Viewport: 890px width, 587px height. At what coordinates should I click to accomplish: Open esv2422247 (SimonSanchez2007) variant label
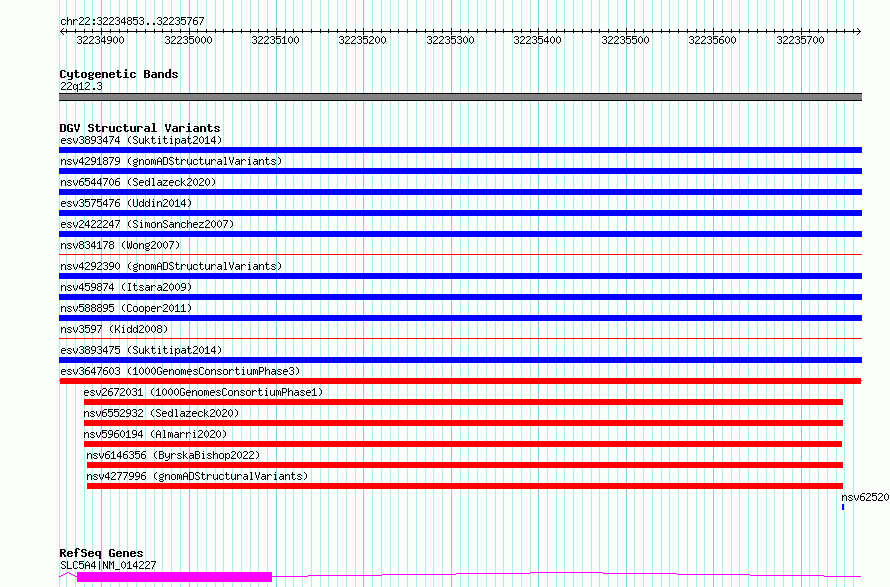[x=147, y=224]
